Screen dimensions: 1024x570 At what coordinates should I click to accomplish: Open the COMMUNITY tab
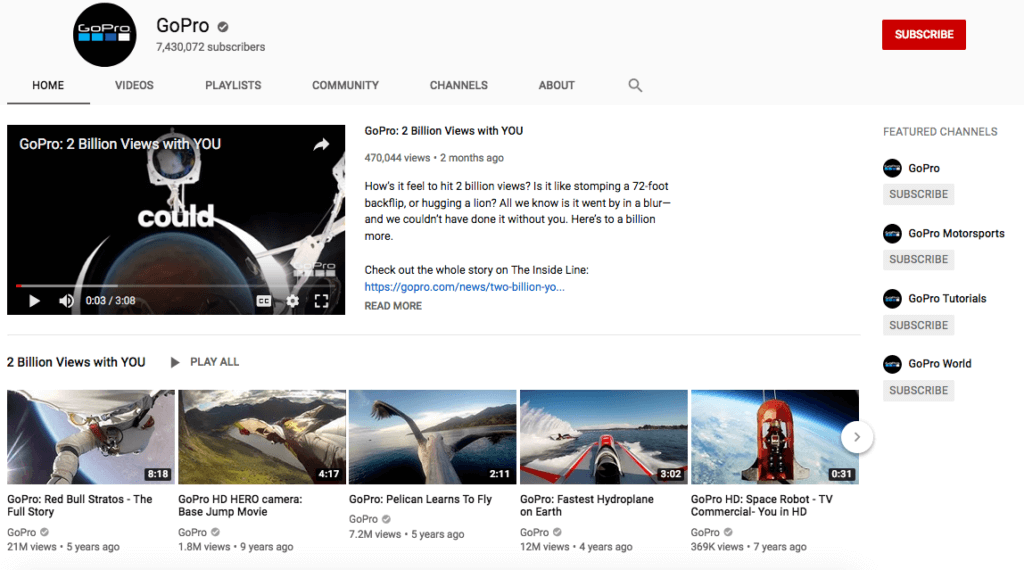(x=345, y=86)
